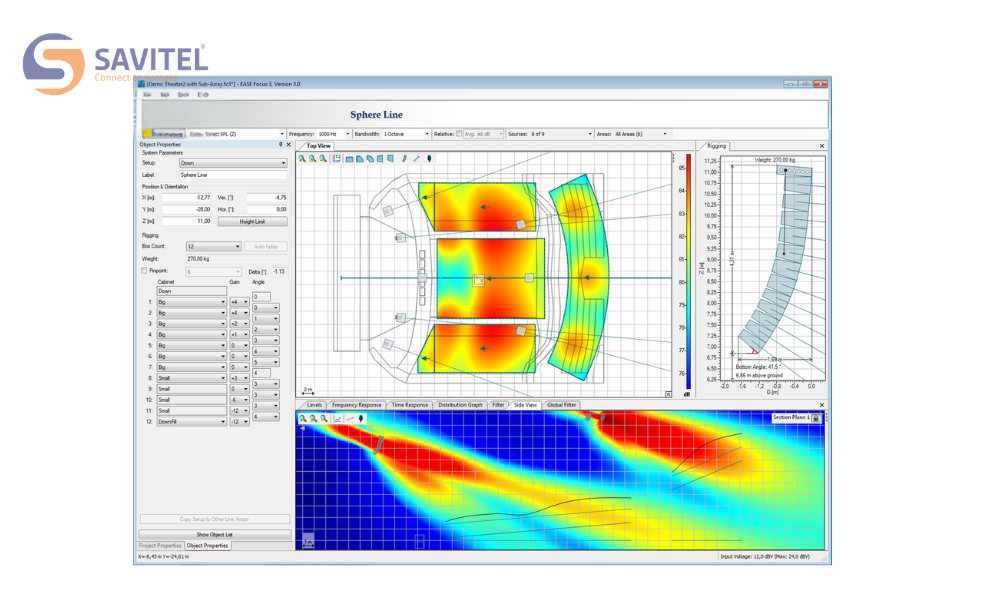This screenshot has height=600, width=1000.
Task: Switch to the Time Response tab
Action: (x=409, y=405)
